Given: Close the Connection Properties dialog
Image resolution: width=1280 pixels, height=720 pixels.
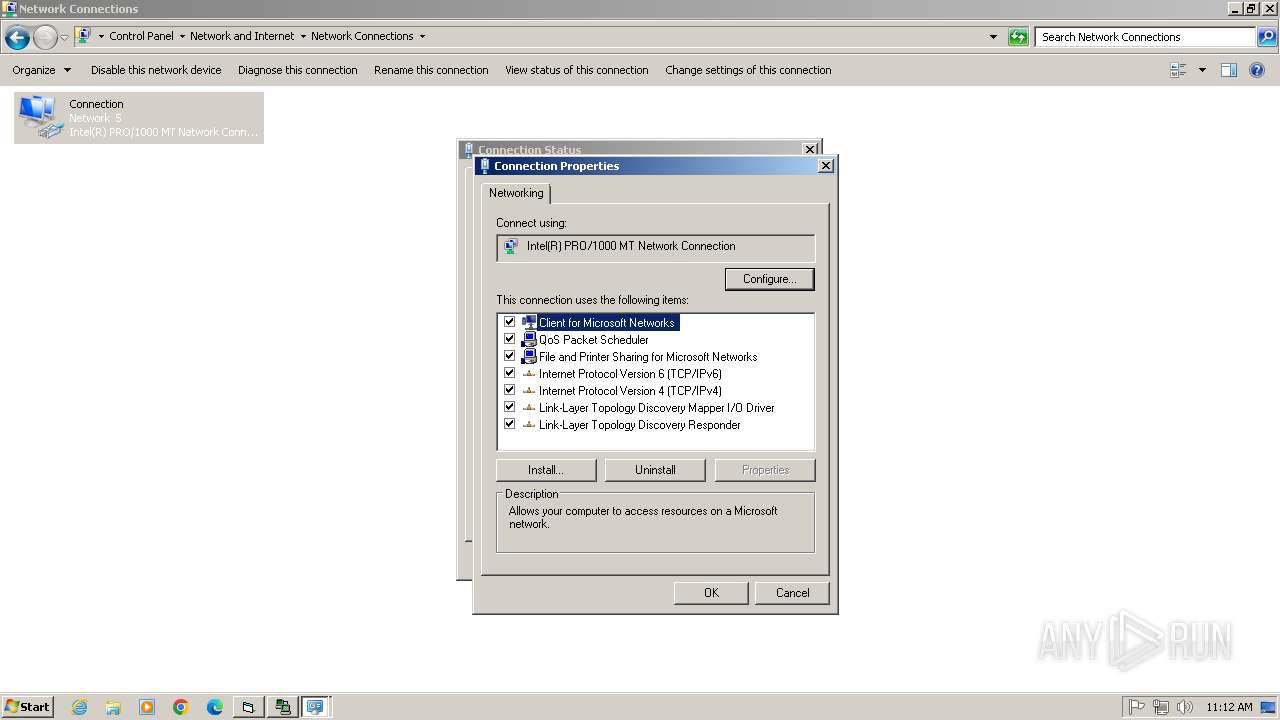Looking at the screenshot, I should pos(826,166).
